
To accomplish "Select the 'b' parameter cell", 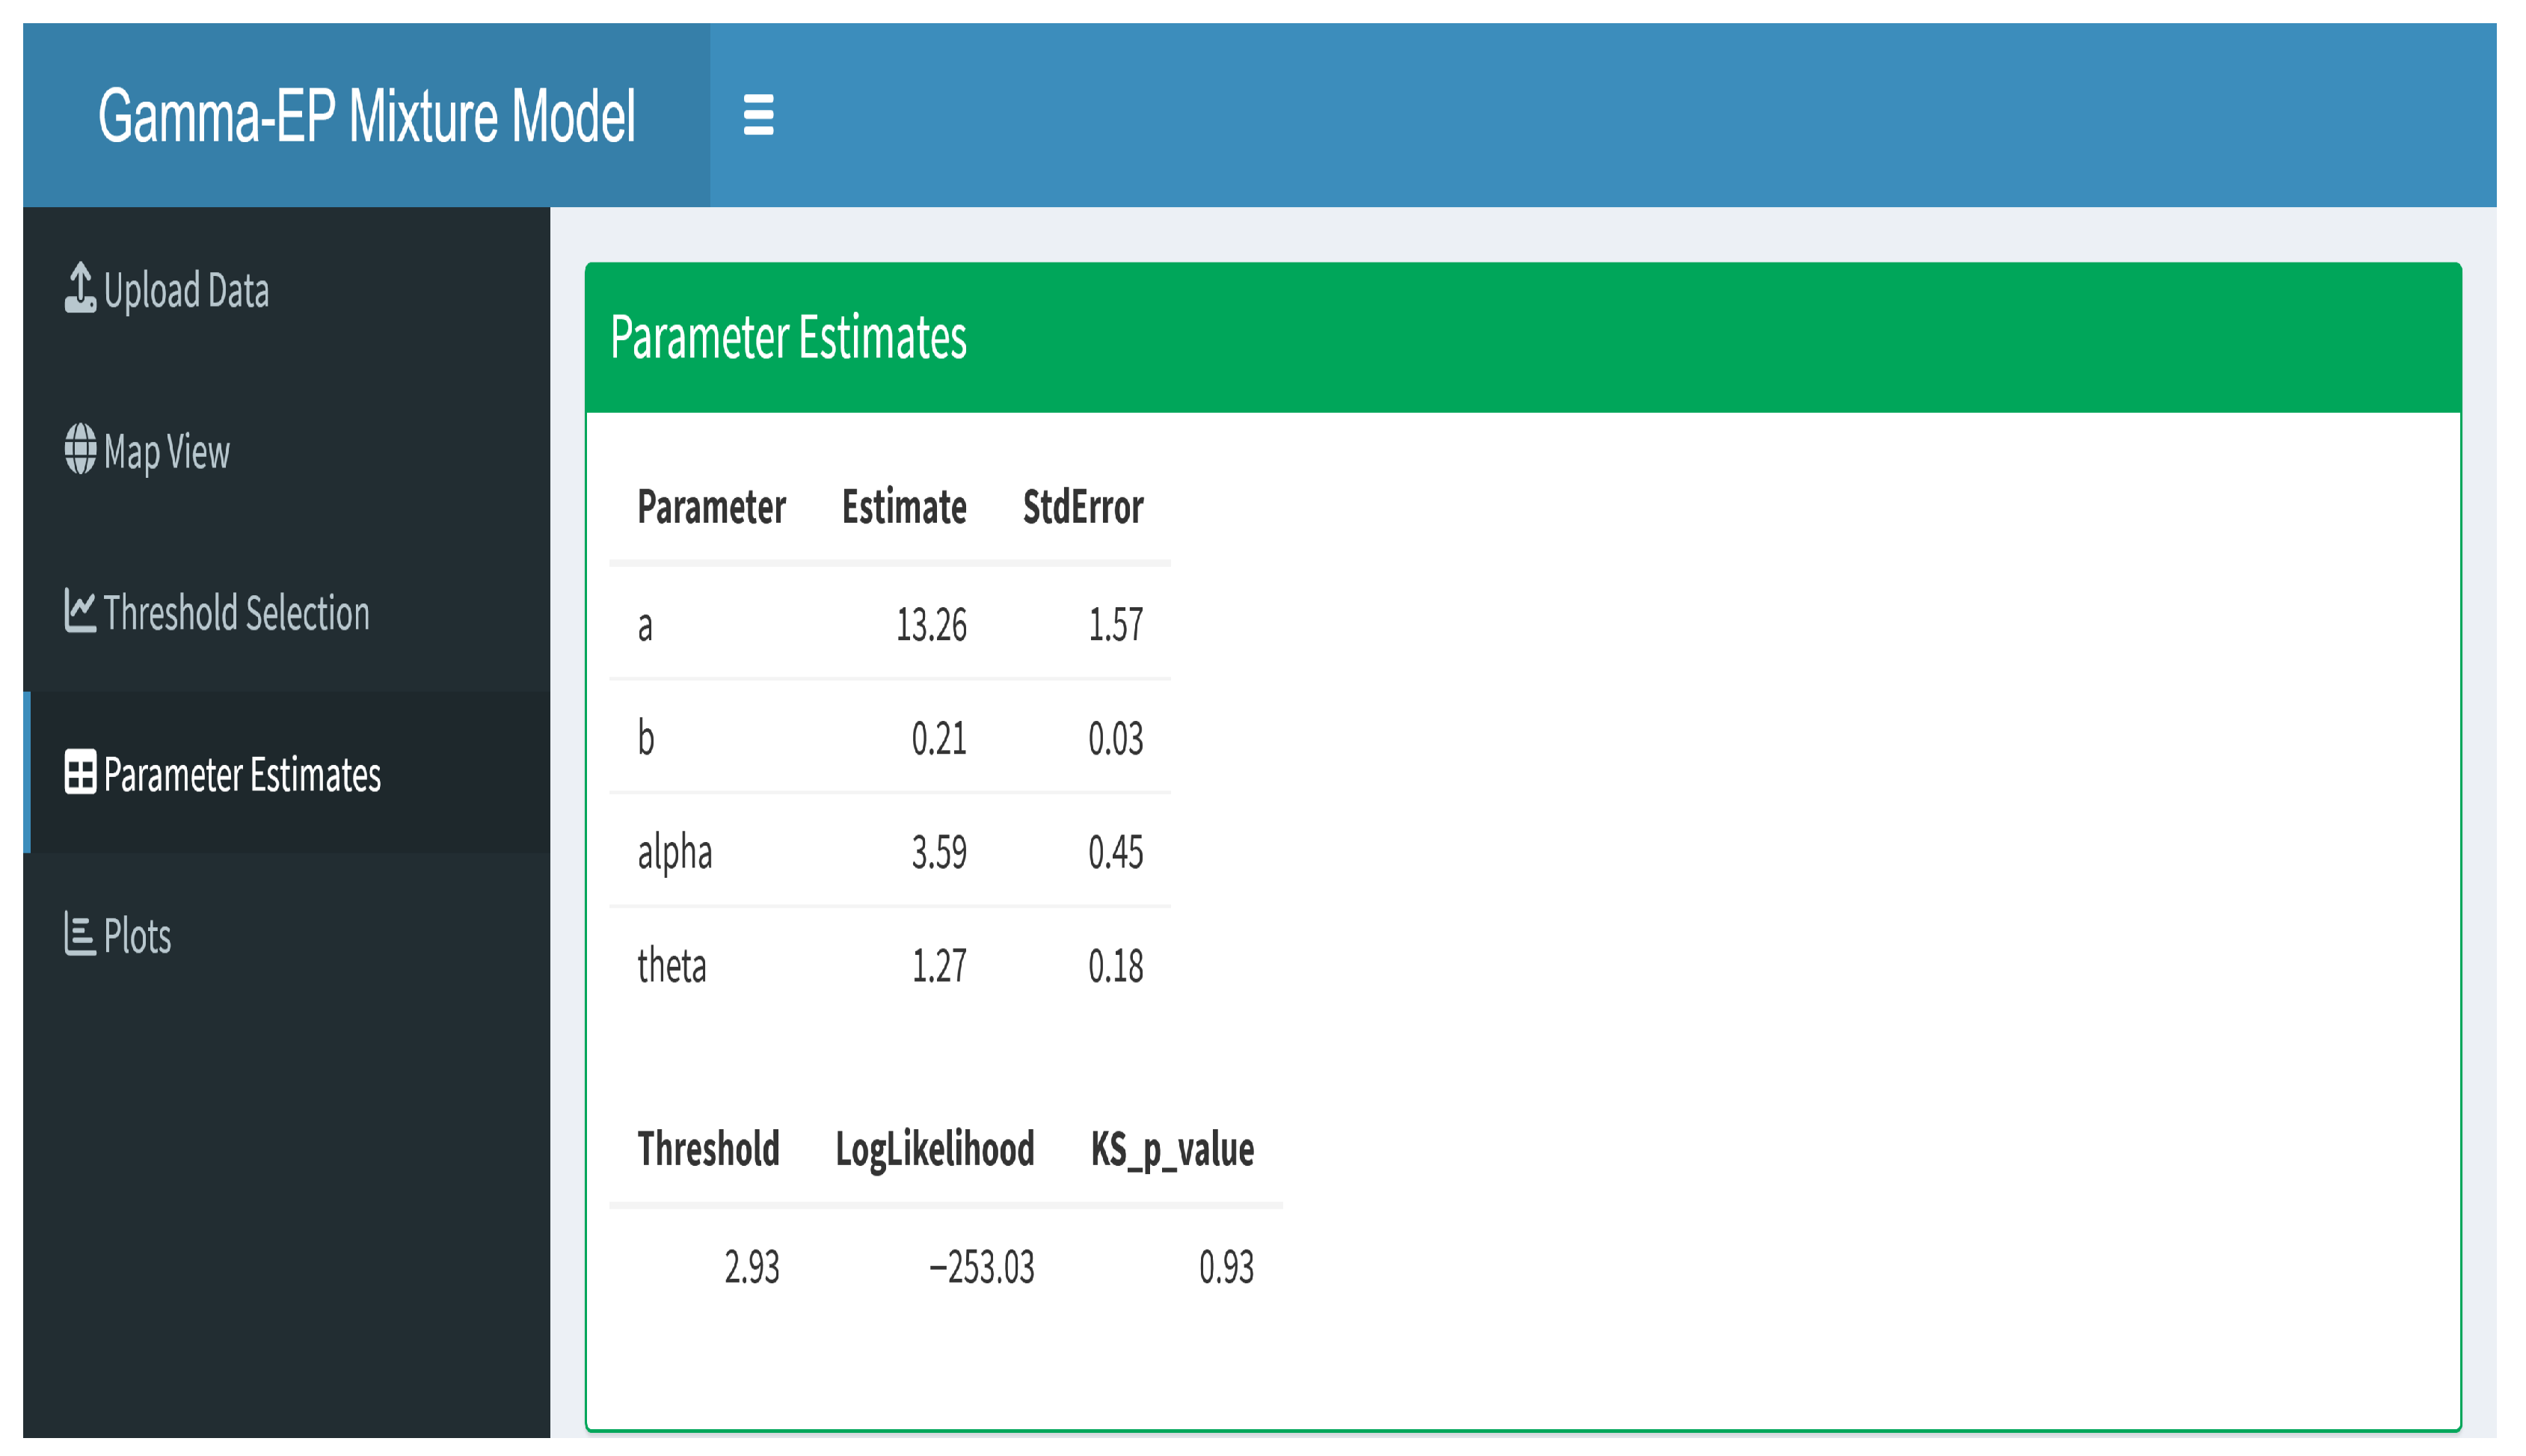I will (646, 738).
